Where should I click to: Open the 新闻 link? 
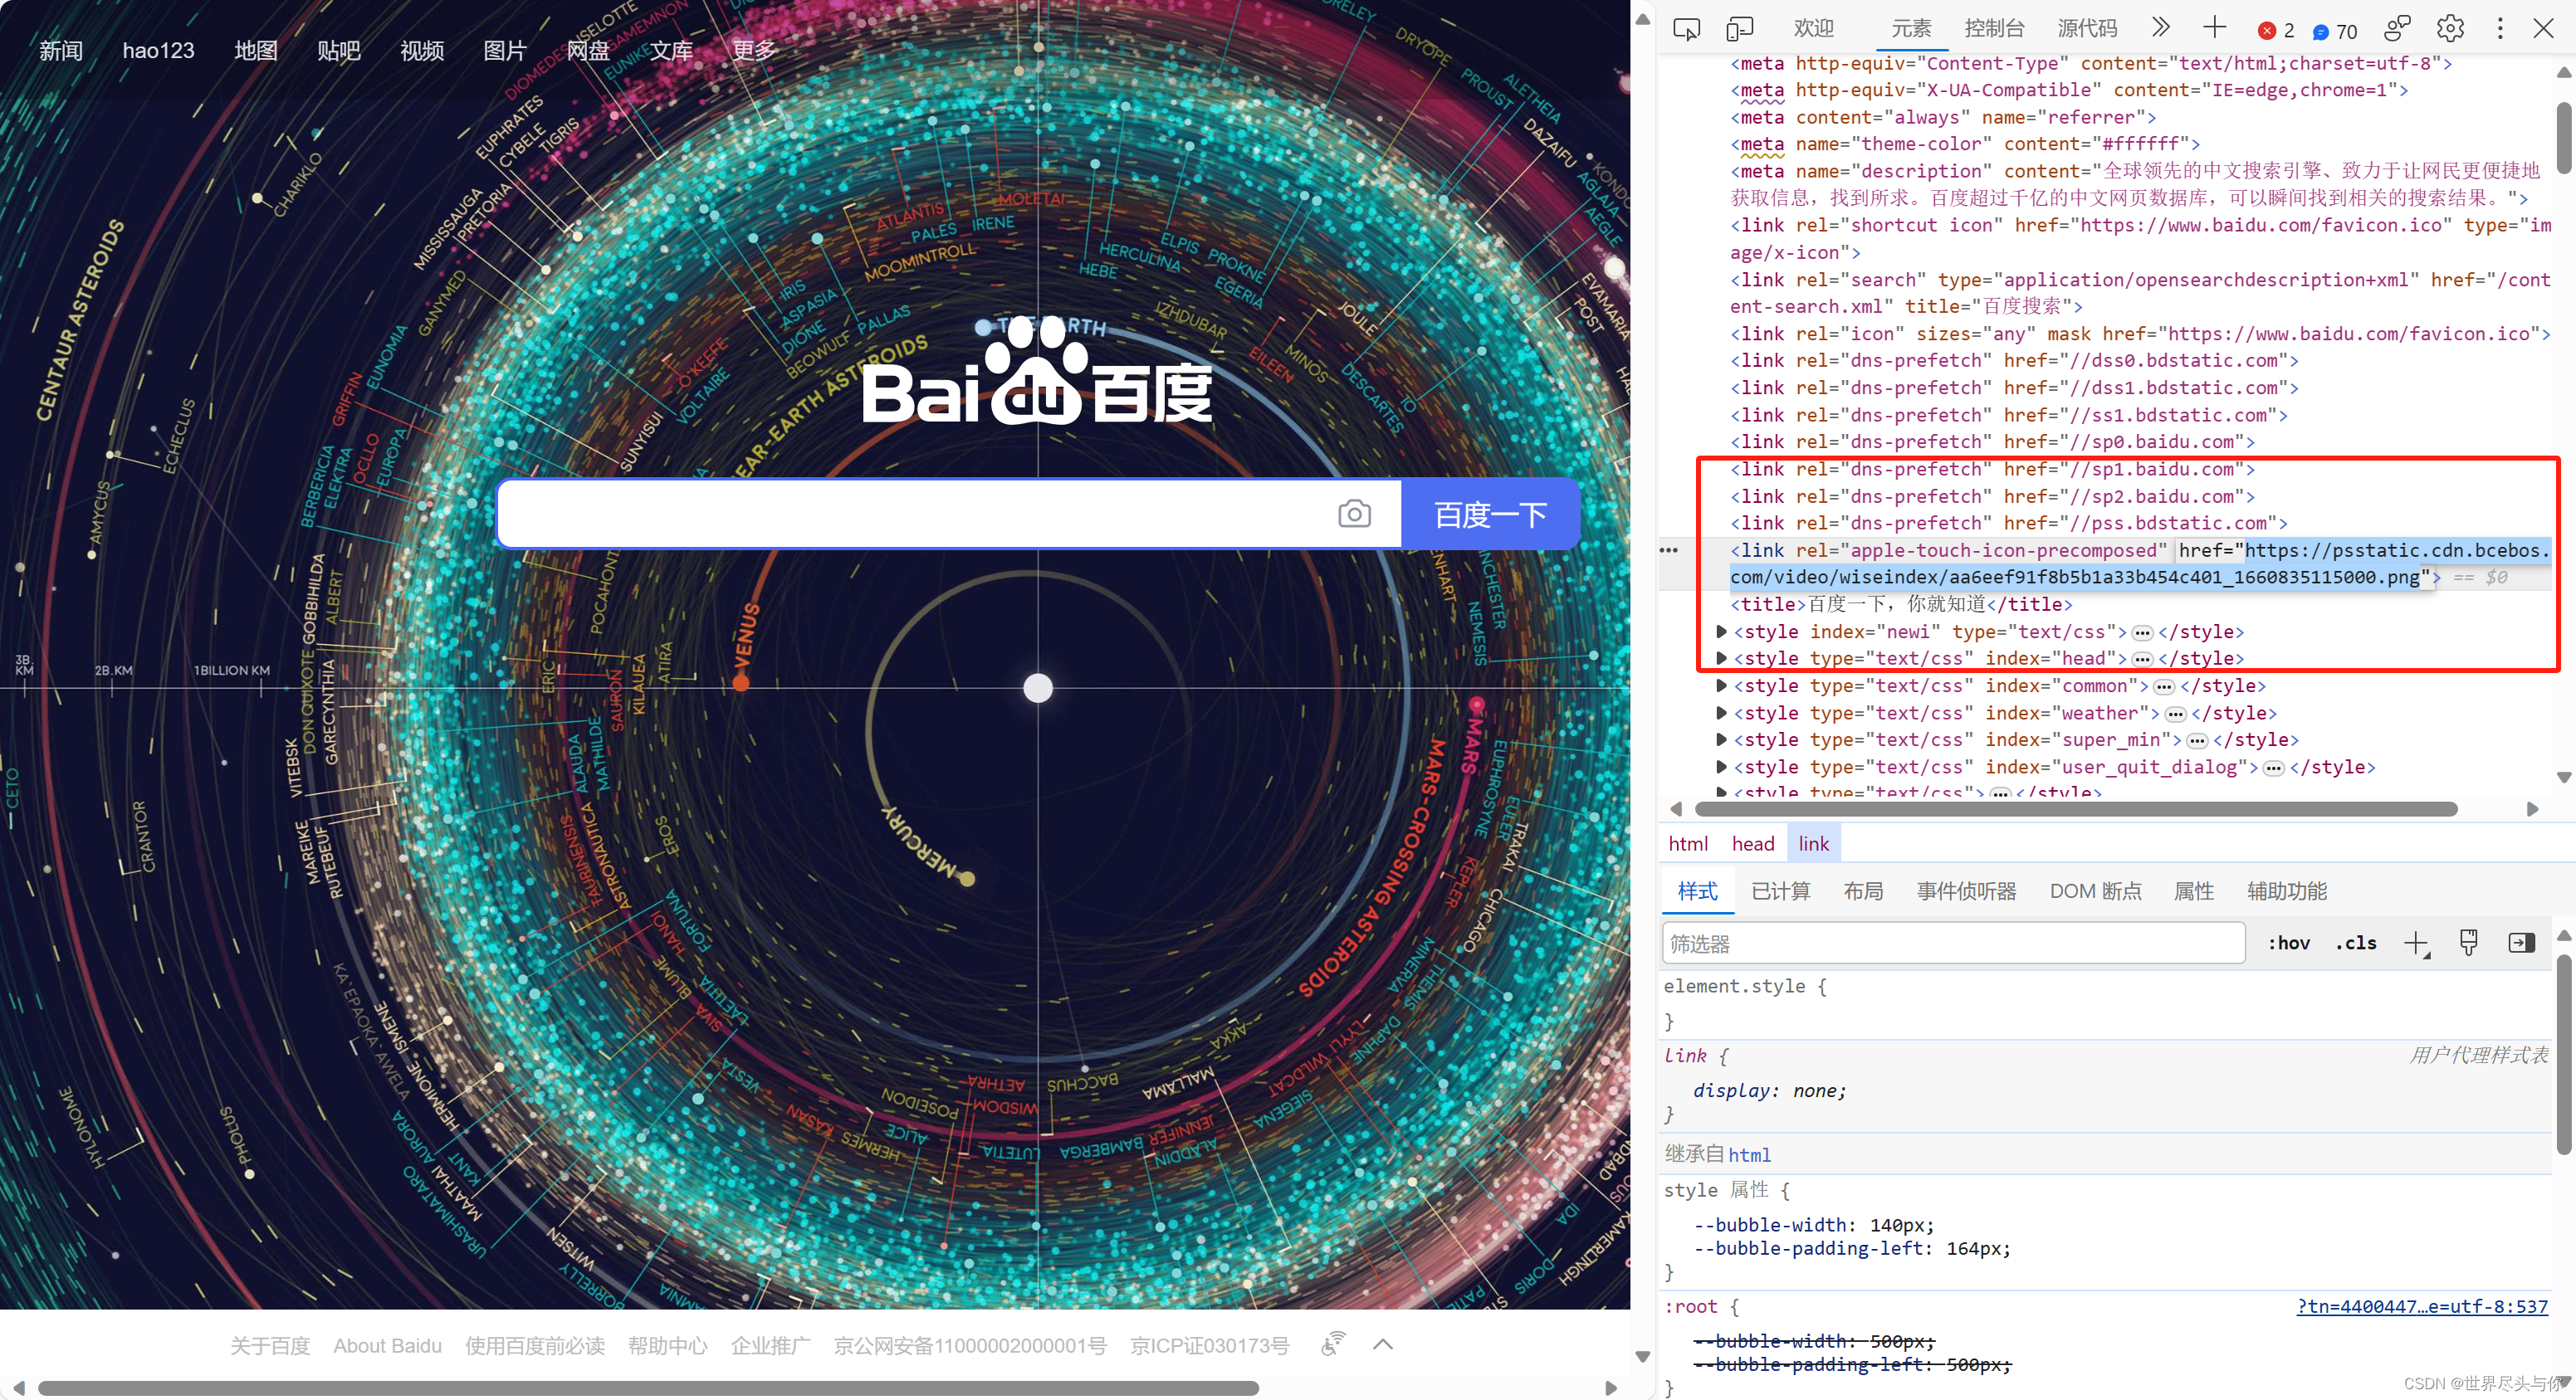(x=61, y=50)
